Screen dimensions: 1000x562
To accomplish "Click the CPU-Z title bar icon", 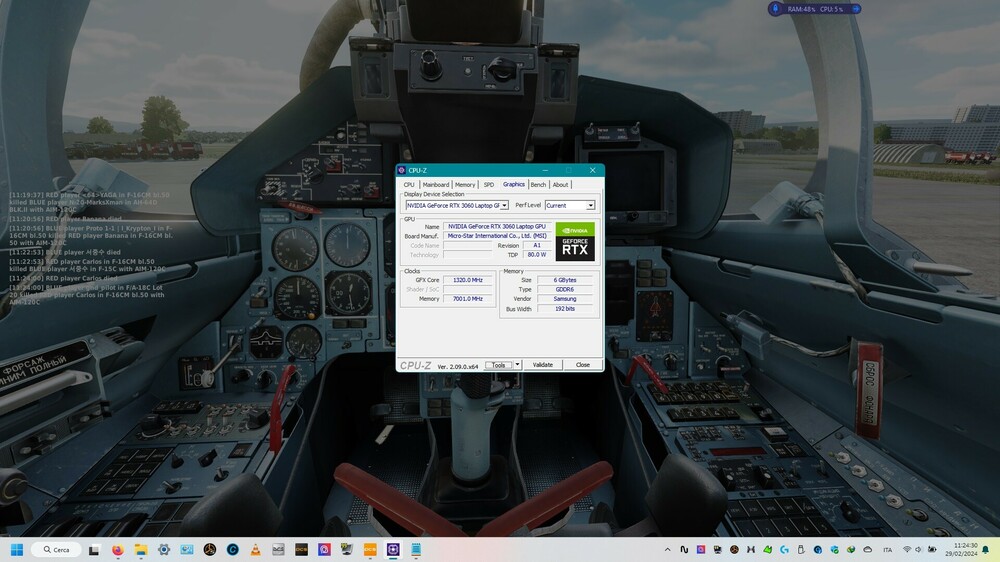I will pos(401,170).
